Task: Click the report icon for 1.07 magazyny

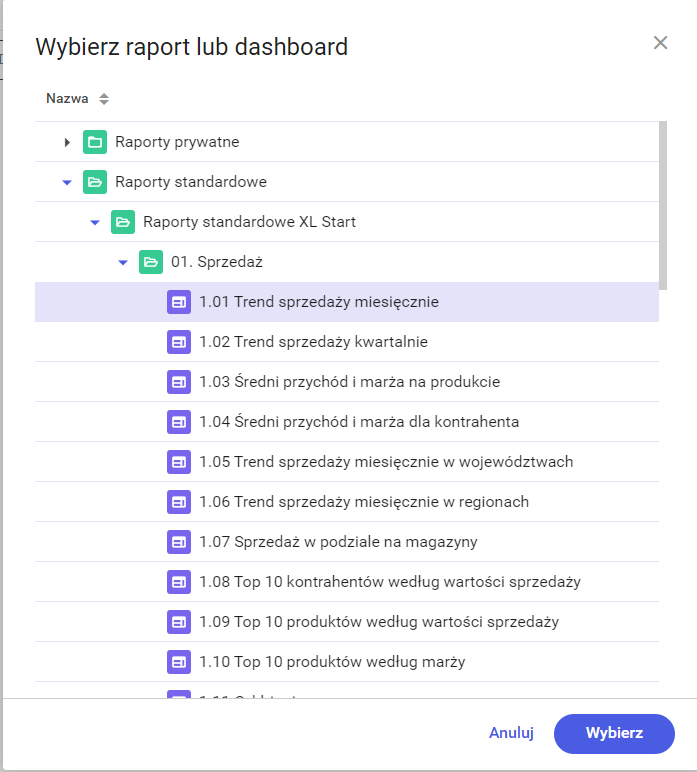Action: point(179,542)
